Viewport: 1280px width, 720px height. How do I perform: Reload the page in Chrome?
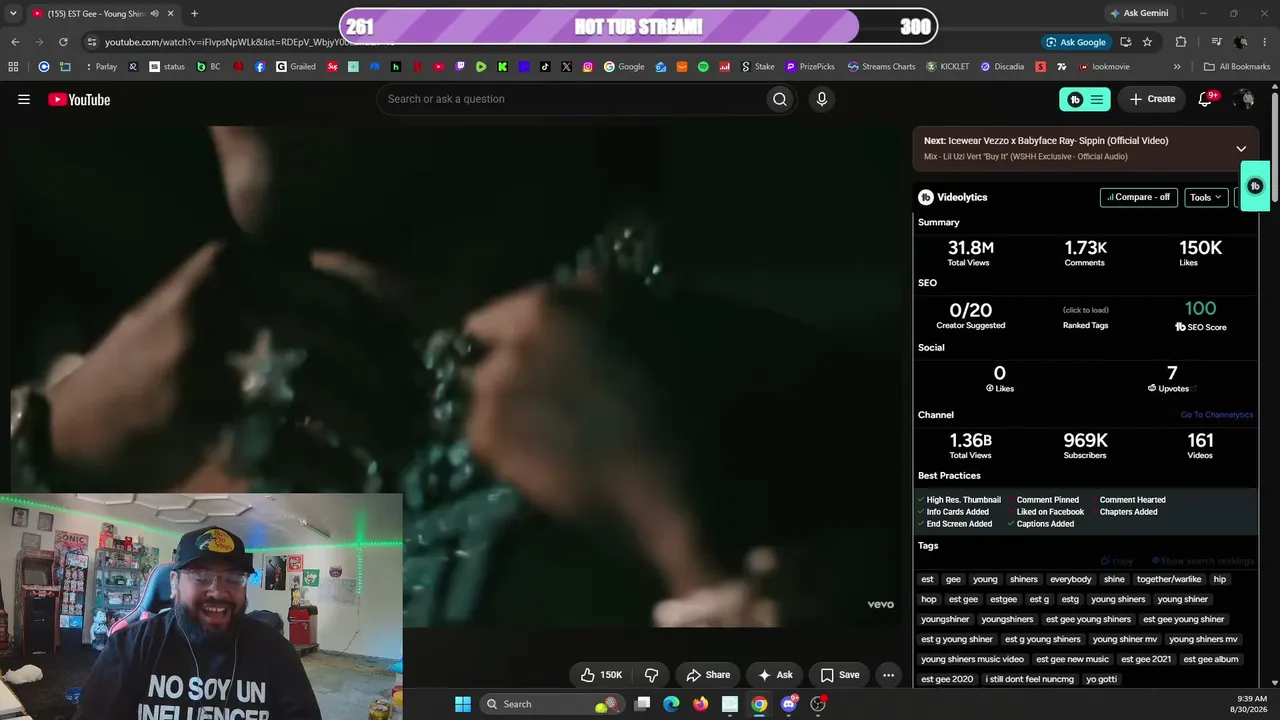point(63,42)
